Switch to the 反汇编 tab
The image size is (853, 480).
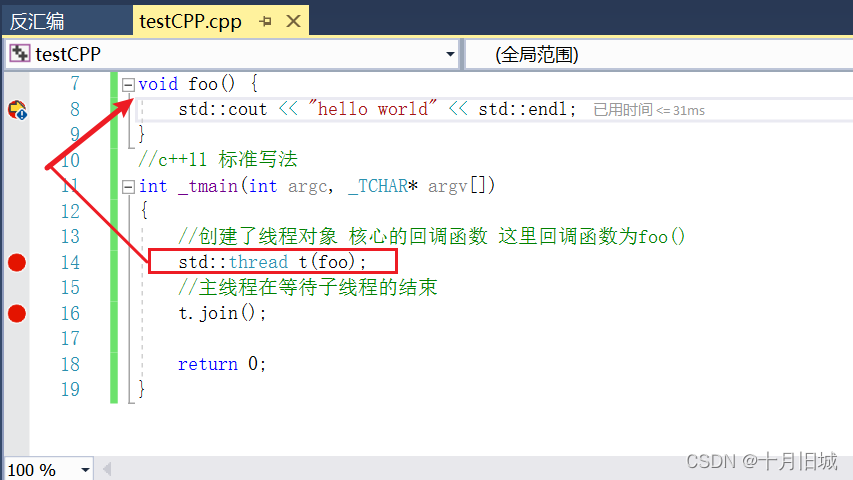[x=37, y=22]
